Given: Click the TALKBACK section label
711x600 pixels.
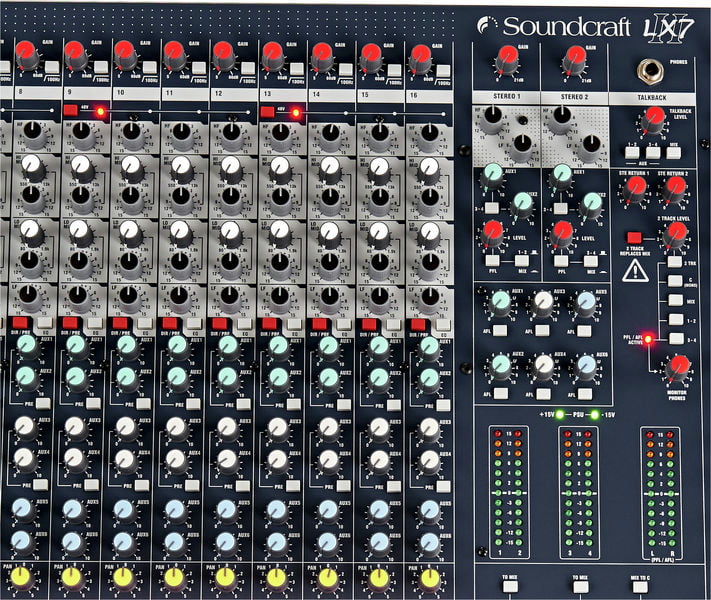Looking at the screenshot, I should pyautogui.click(x=652, y=98).
